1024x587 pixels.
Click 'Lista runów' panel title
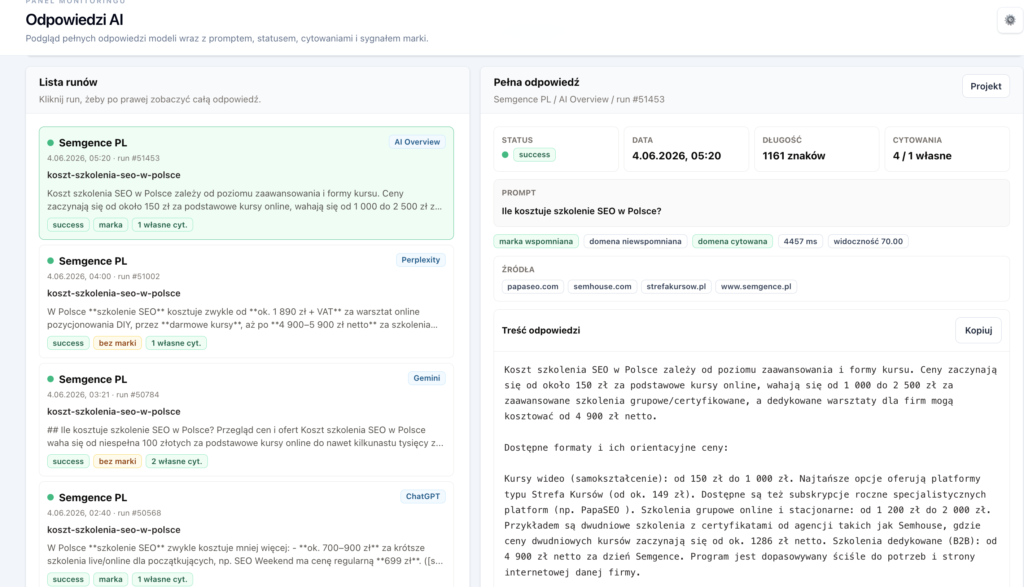coord(68,82)
